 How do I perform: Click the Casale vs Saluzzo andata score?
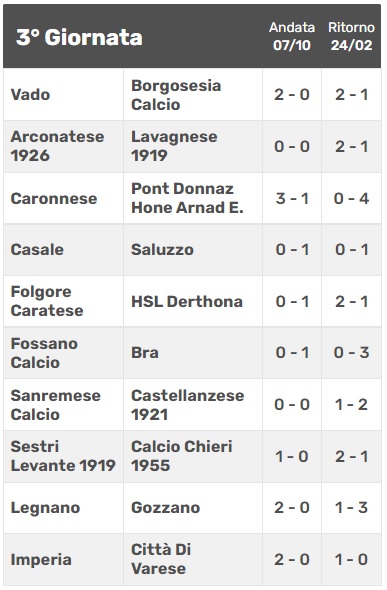[292, 249]
